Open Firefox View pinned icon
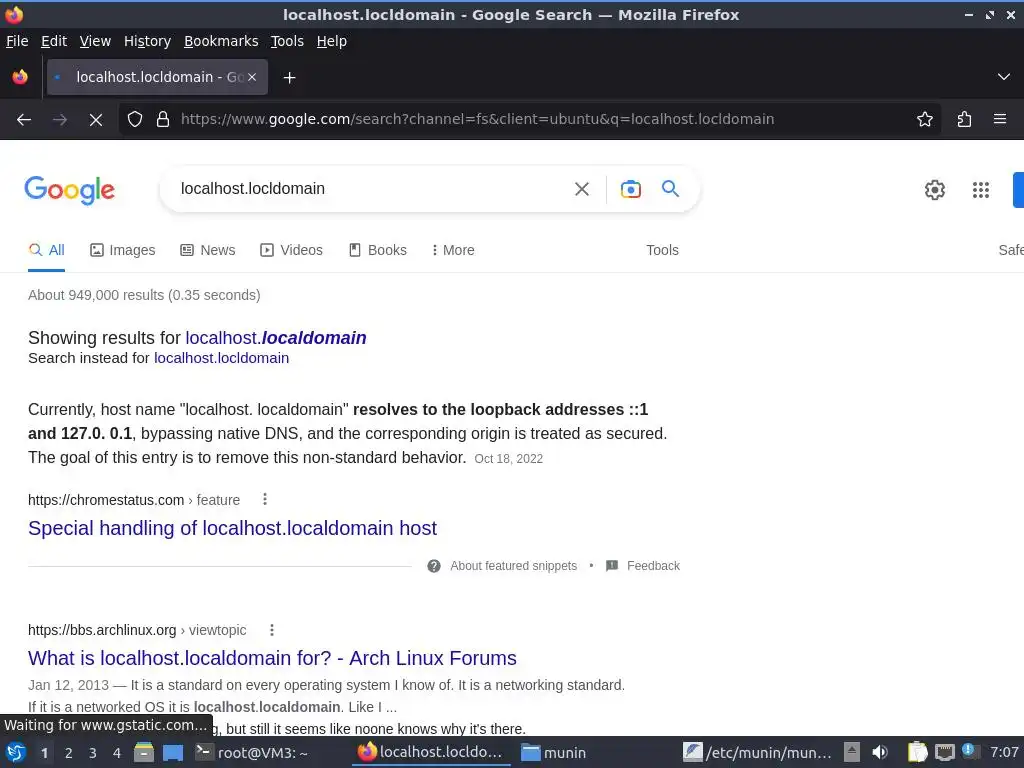The width and height of the screenshot is (1024, 768). coord(20,77)
